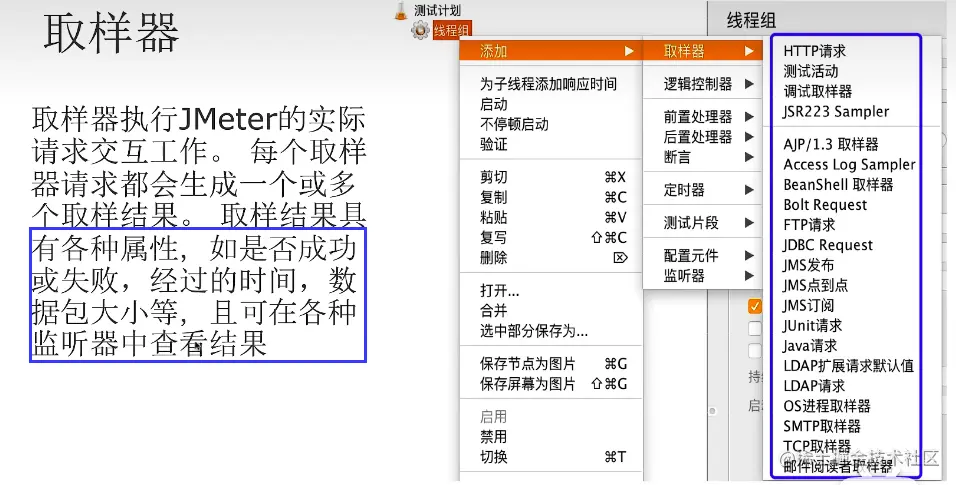This screenshot has width=956, height=485.
Task: Choose 剪切 menu entry
Action: click(x=551, y=178)
